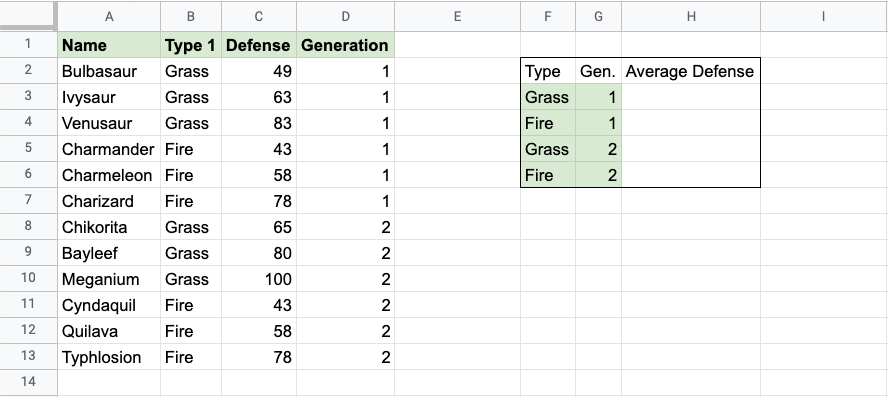Select the Bulbasaur cell
The image size is (888, 397).
(x=109, y=71)
